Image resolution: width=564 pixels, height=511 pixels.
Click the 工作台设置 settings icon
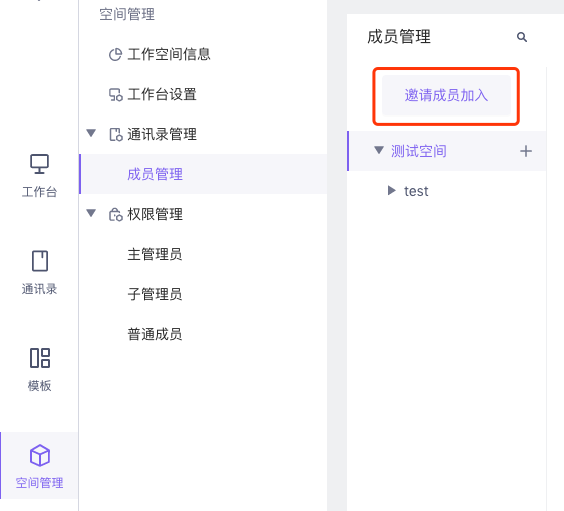(115, 95)
